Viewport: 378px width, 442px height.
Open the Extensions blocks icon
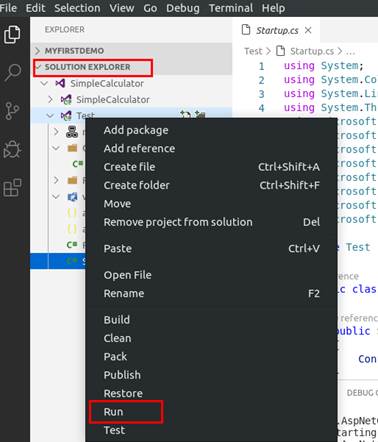click(12, 187)
